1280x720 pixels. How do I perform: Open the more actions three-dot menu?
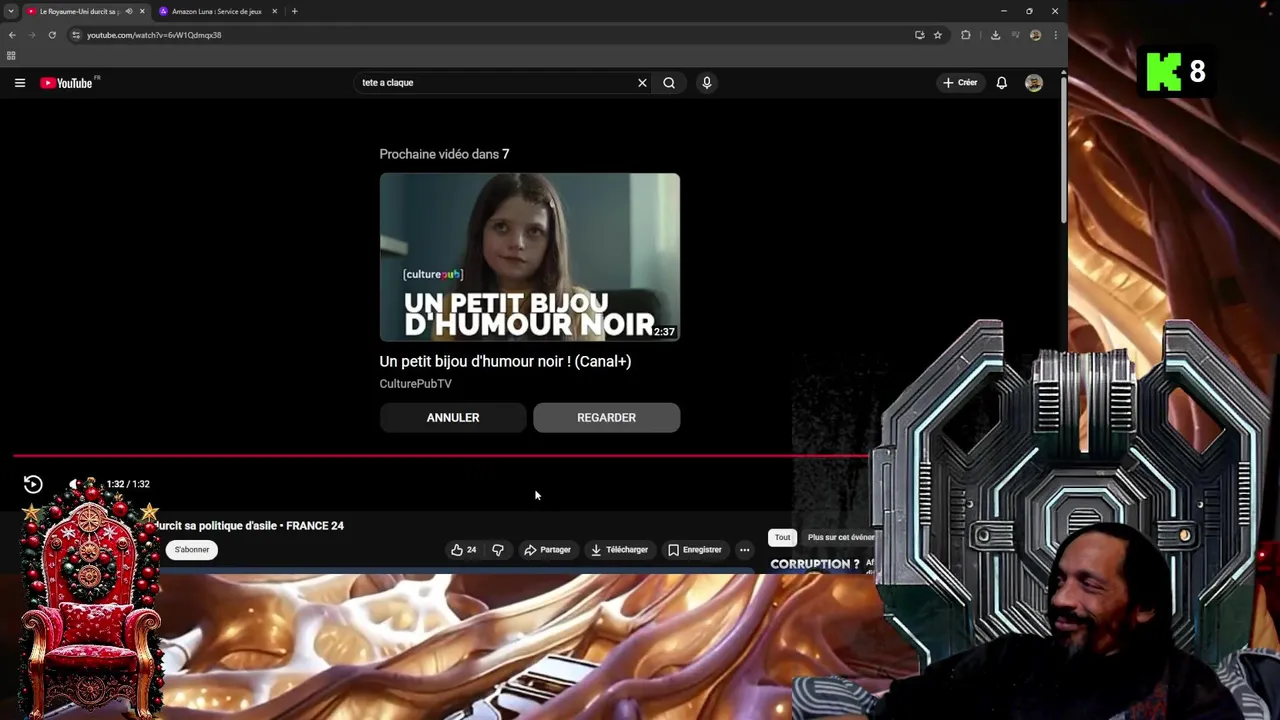[x=744, y=550]
